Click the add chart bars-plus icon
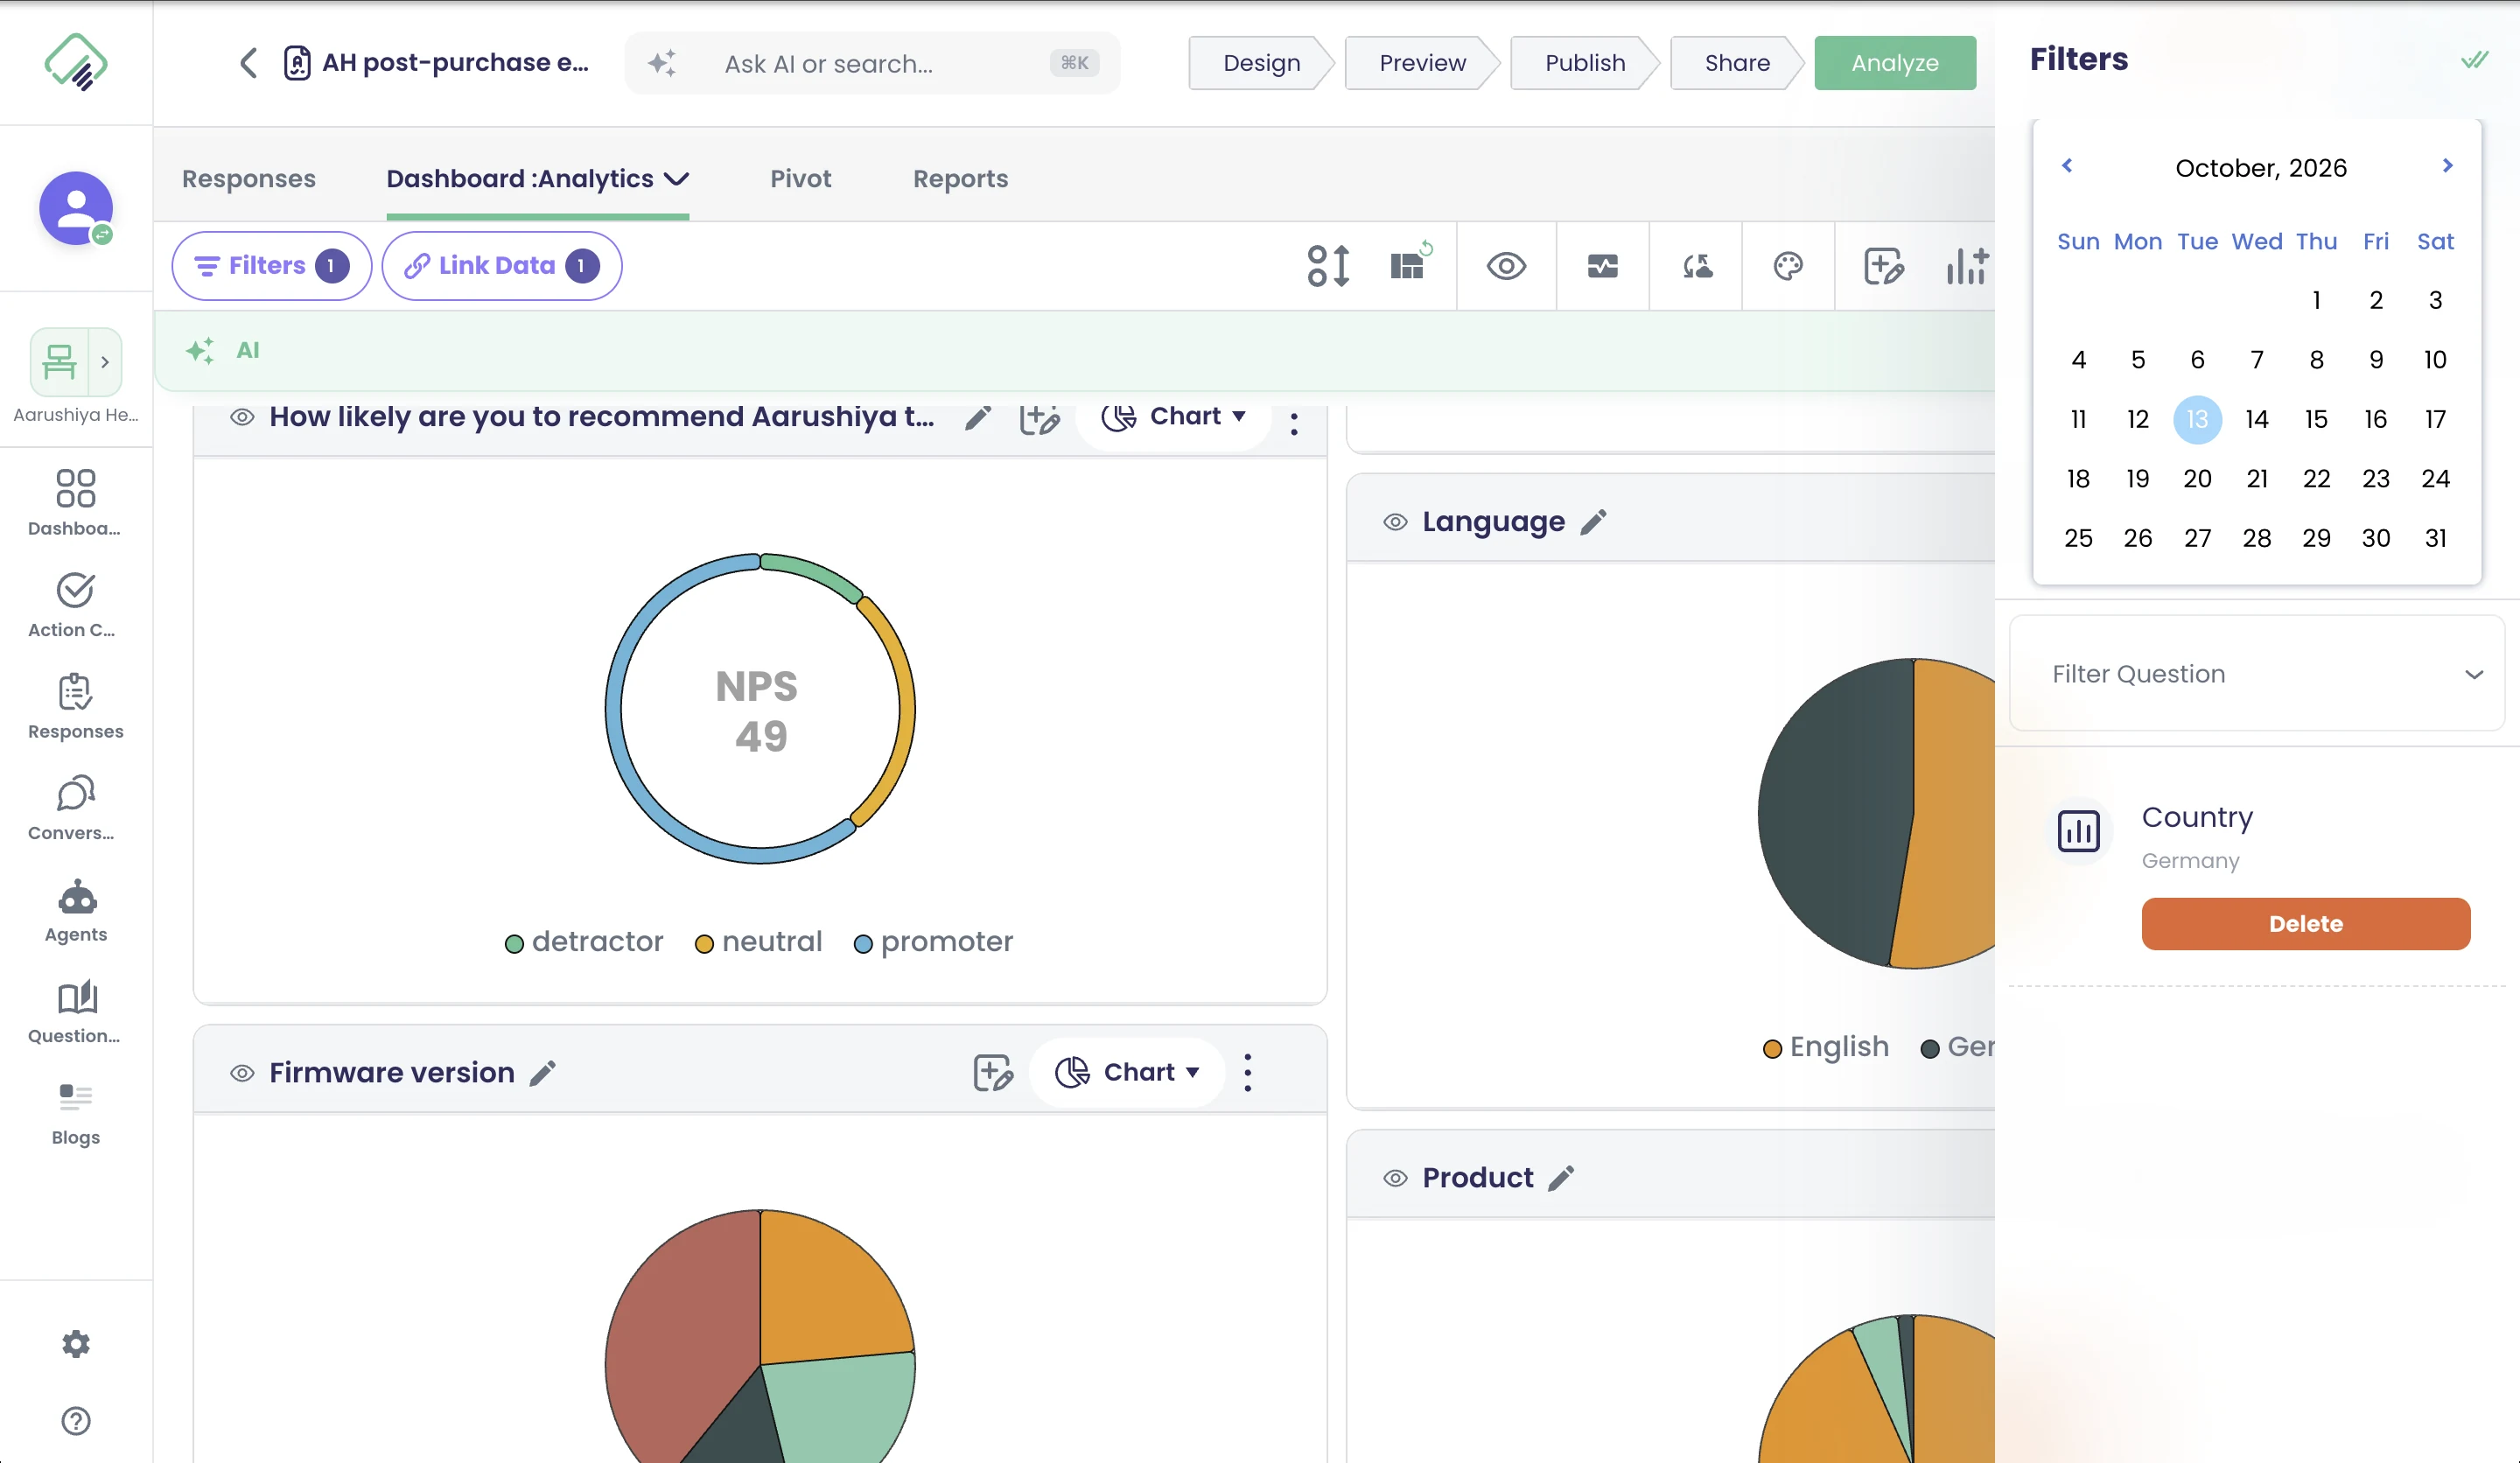Screen dimensions: 2520x1463 pyautogui.click(x=1966, y=266)
